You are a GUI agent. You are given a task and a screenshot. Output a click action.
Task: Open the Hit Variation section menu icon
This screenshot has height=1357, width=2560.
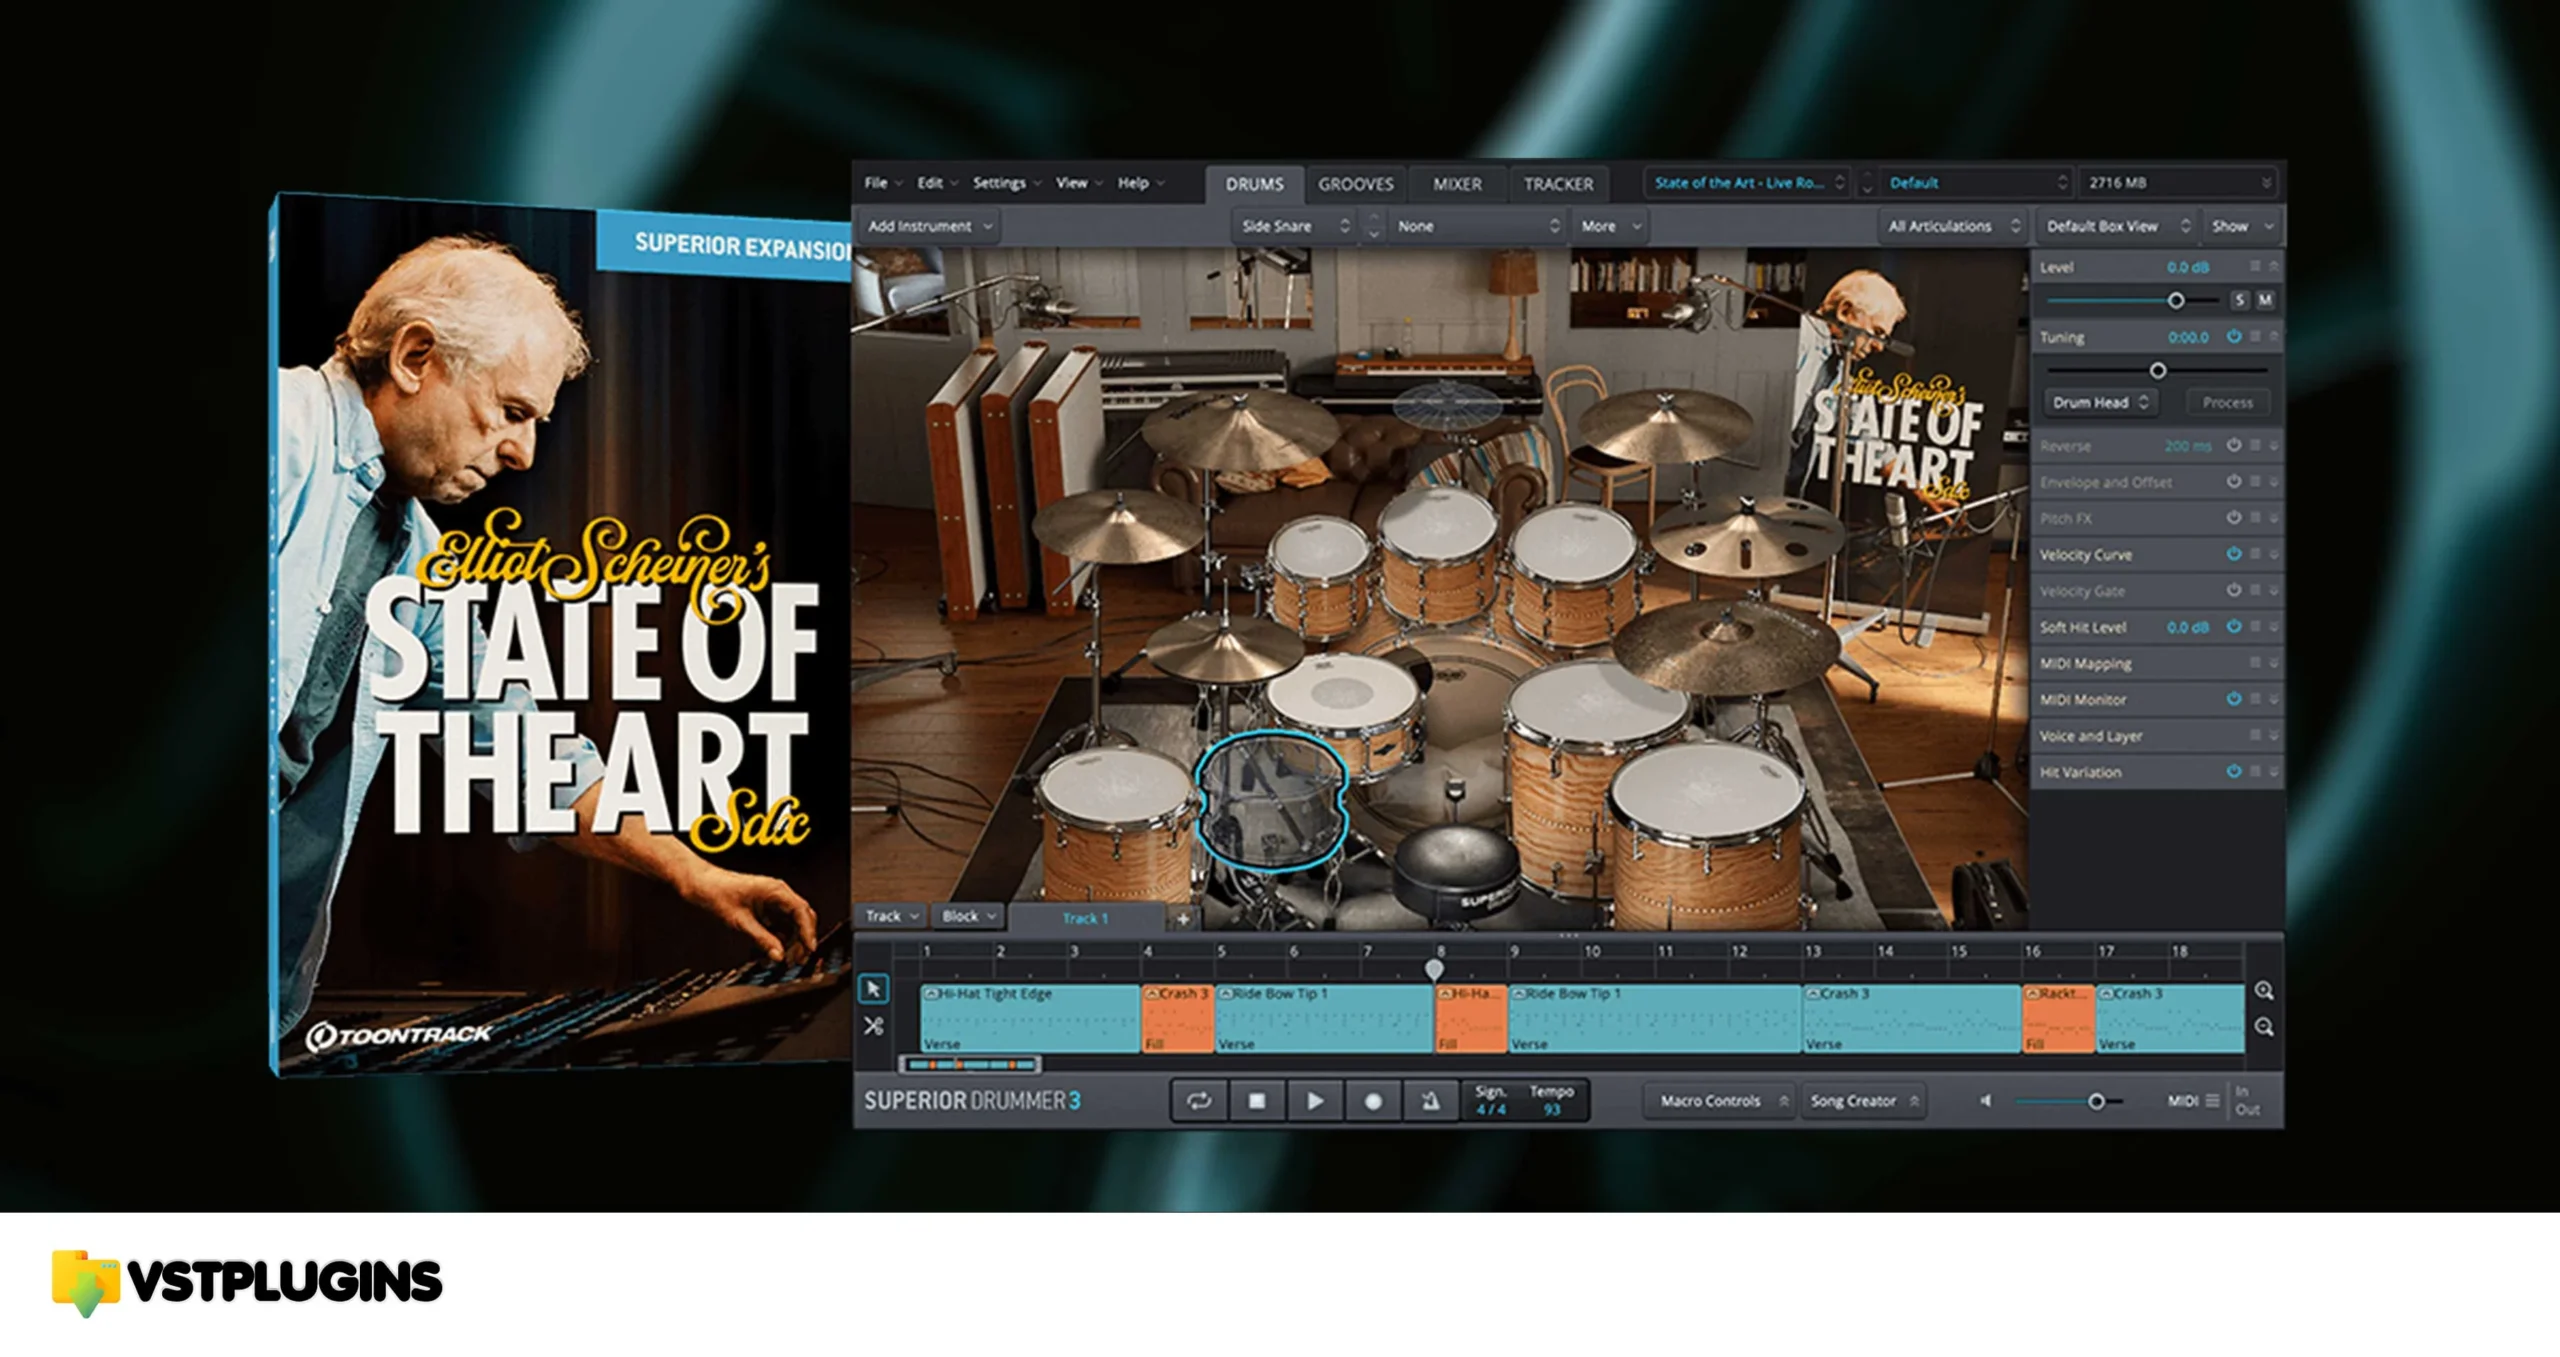tap(2255, 772)
